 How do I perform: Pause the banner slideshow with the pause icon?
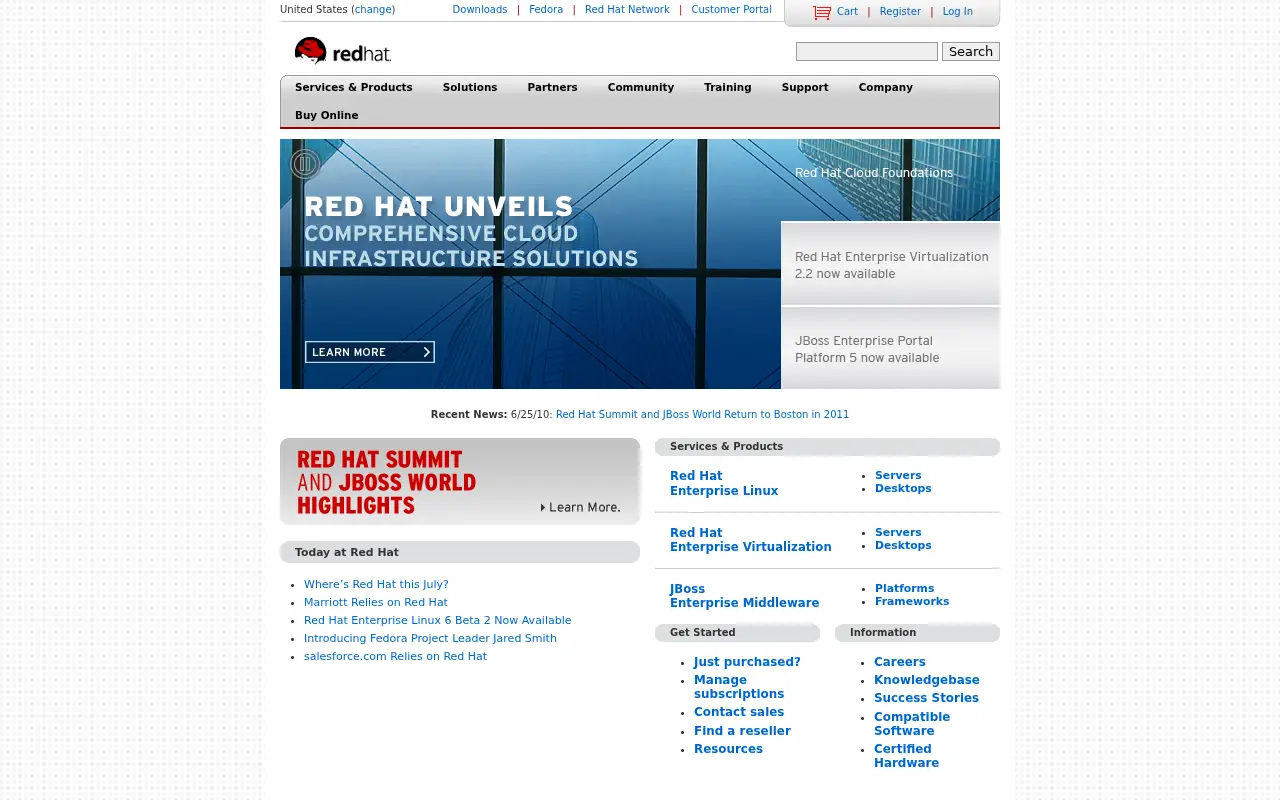[305, 164]
